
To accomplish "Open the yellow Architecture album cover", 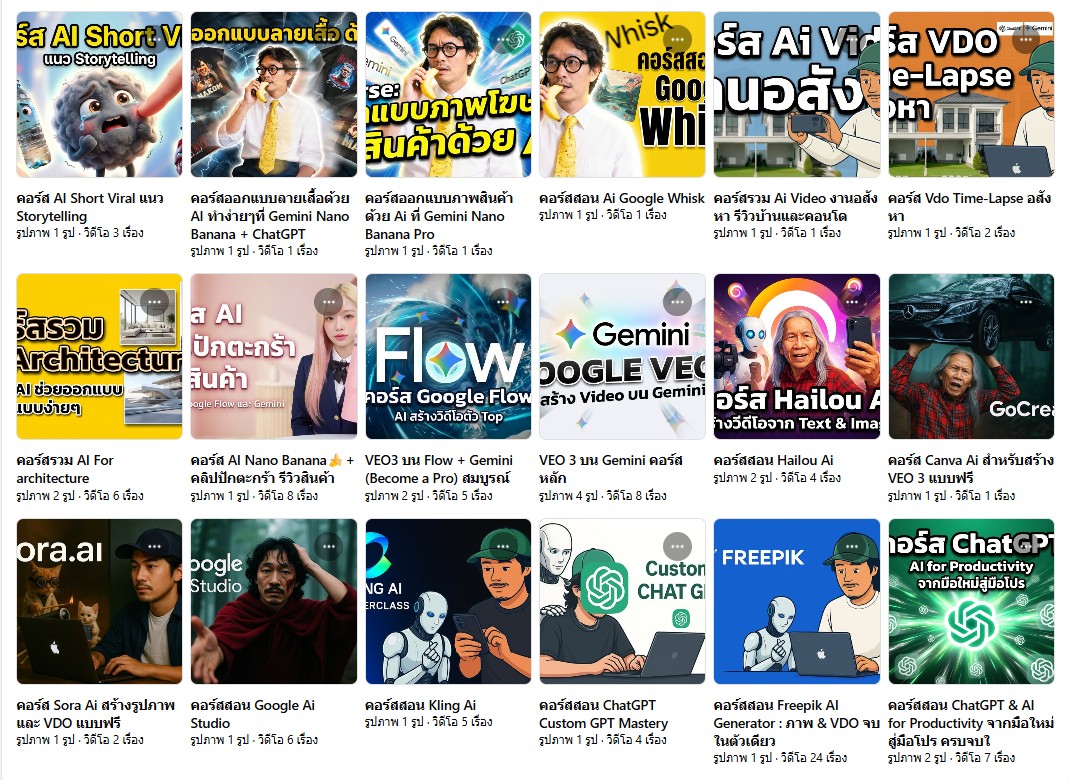I will [x=100, y=357].
